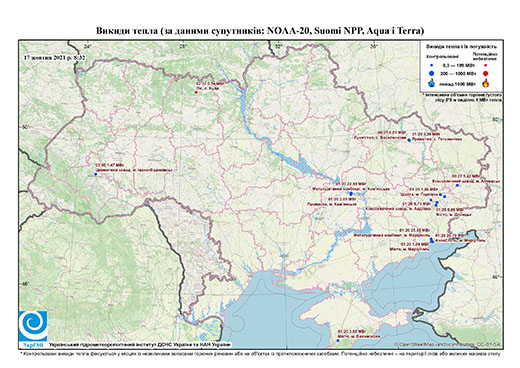Select the large red circle legend symbol
This screenshot has width=520, height=368.
(486, 73)
